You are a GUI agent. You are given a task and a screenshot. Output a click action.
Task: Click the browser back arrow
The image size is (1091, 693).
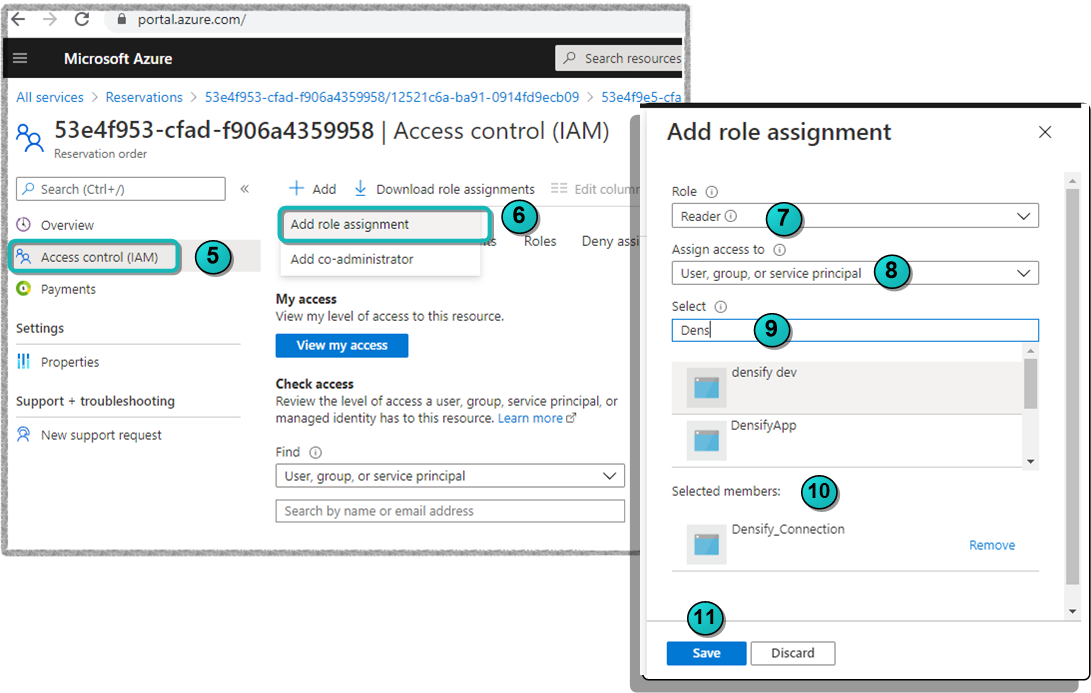(19, 19)
